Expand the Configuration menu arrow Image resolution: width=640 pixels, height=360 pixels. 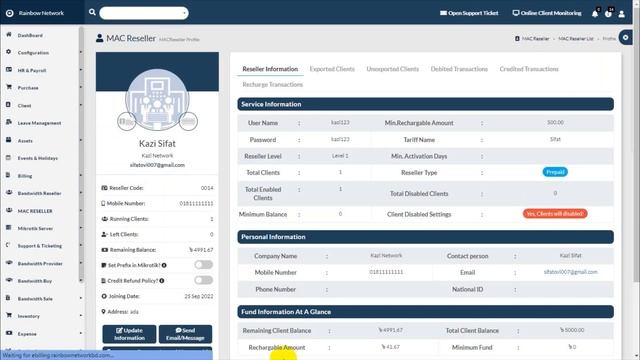80,52
